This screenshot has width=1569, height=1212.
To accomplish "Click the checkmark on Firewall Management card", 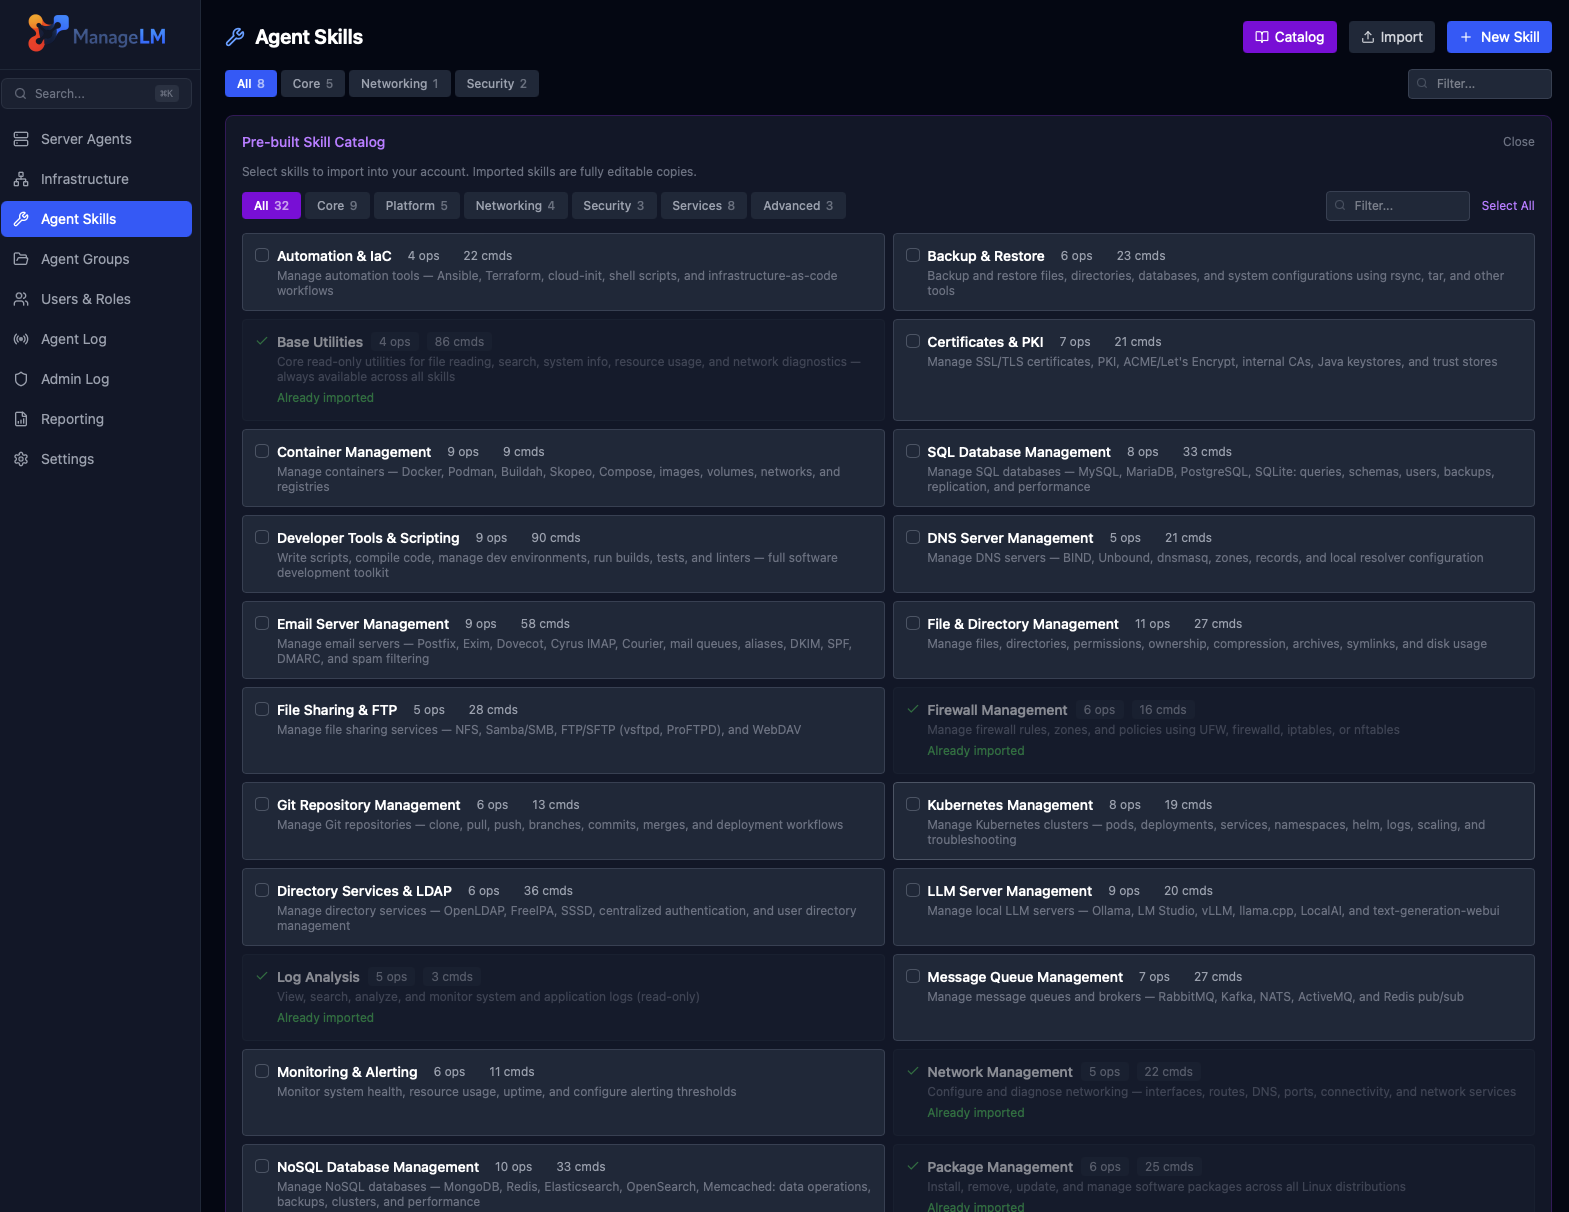I will click(913, 709).
